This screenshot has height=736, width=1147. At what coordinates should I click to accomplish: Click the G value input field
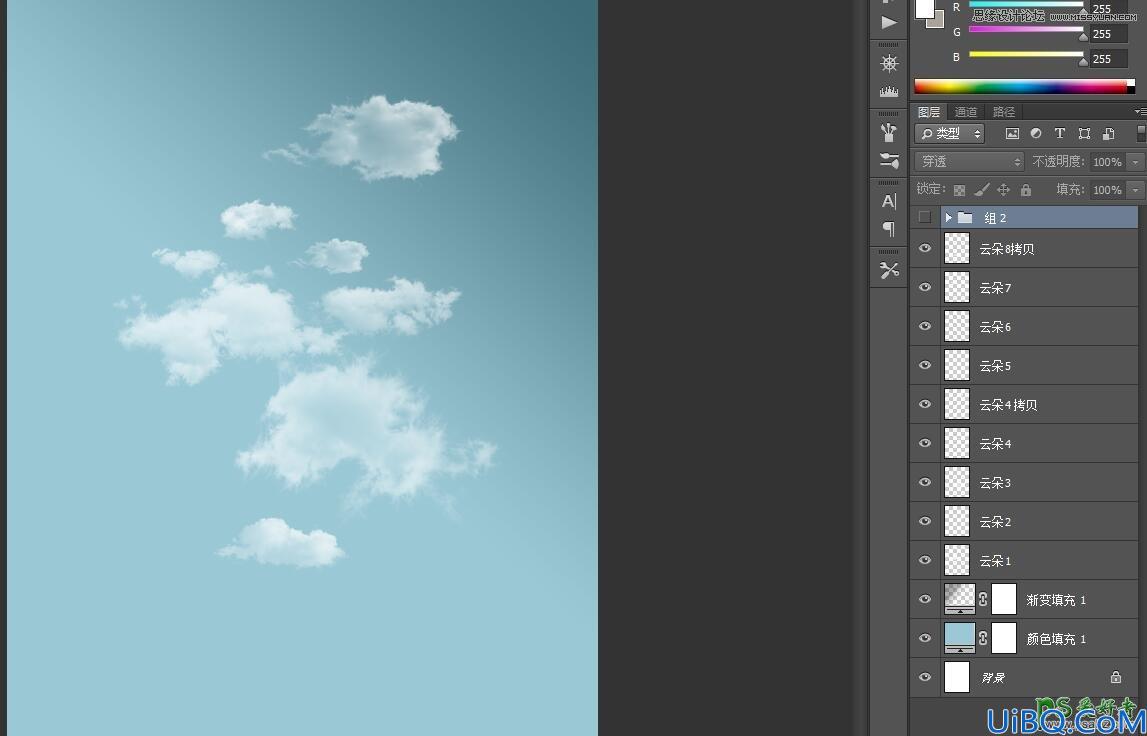pos(1108,34)
